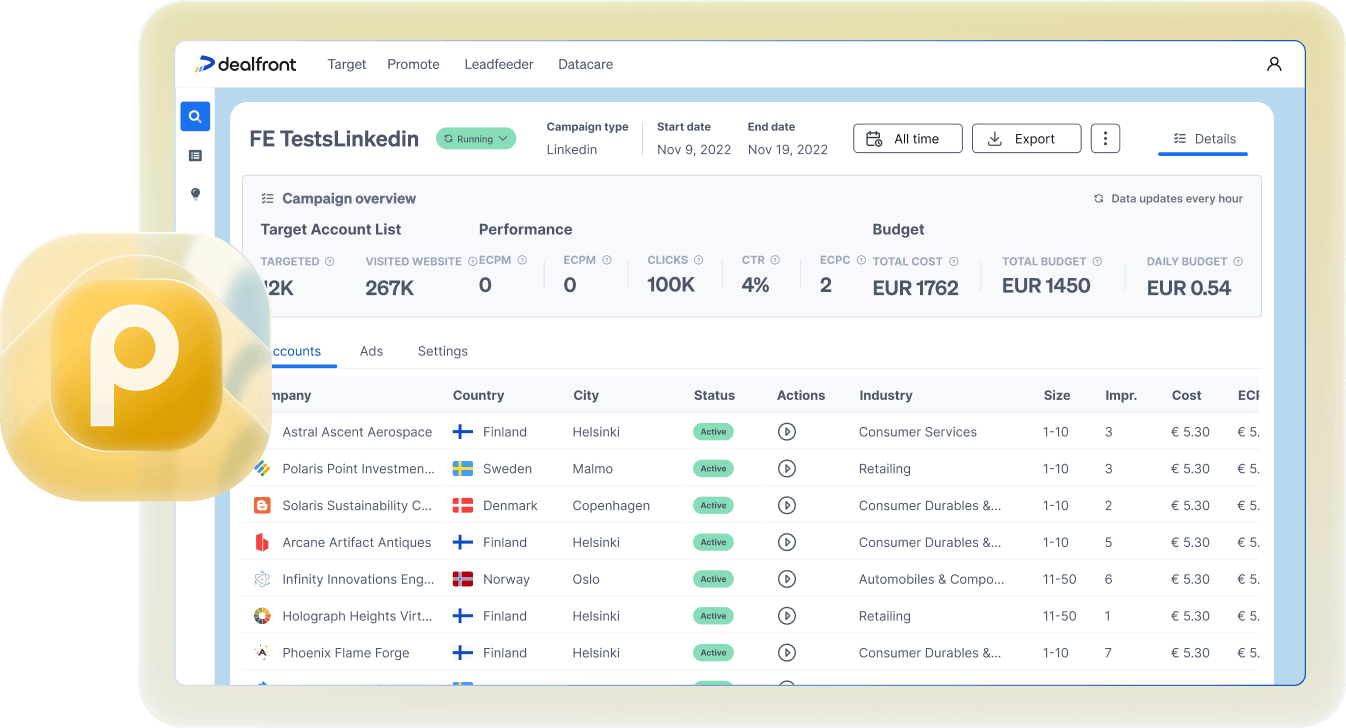Show info for ECPC metric
Image resolution: width=1346 pixels, height=728 pixels.
click(861, 260)
